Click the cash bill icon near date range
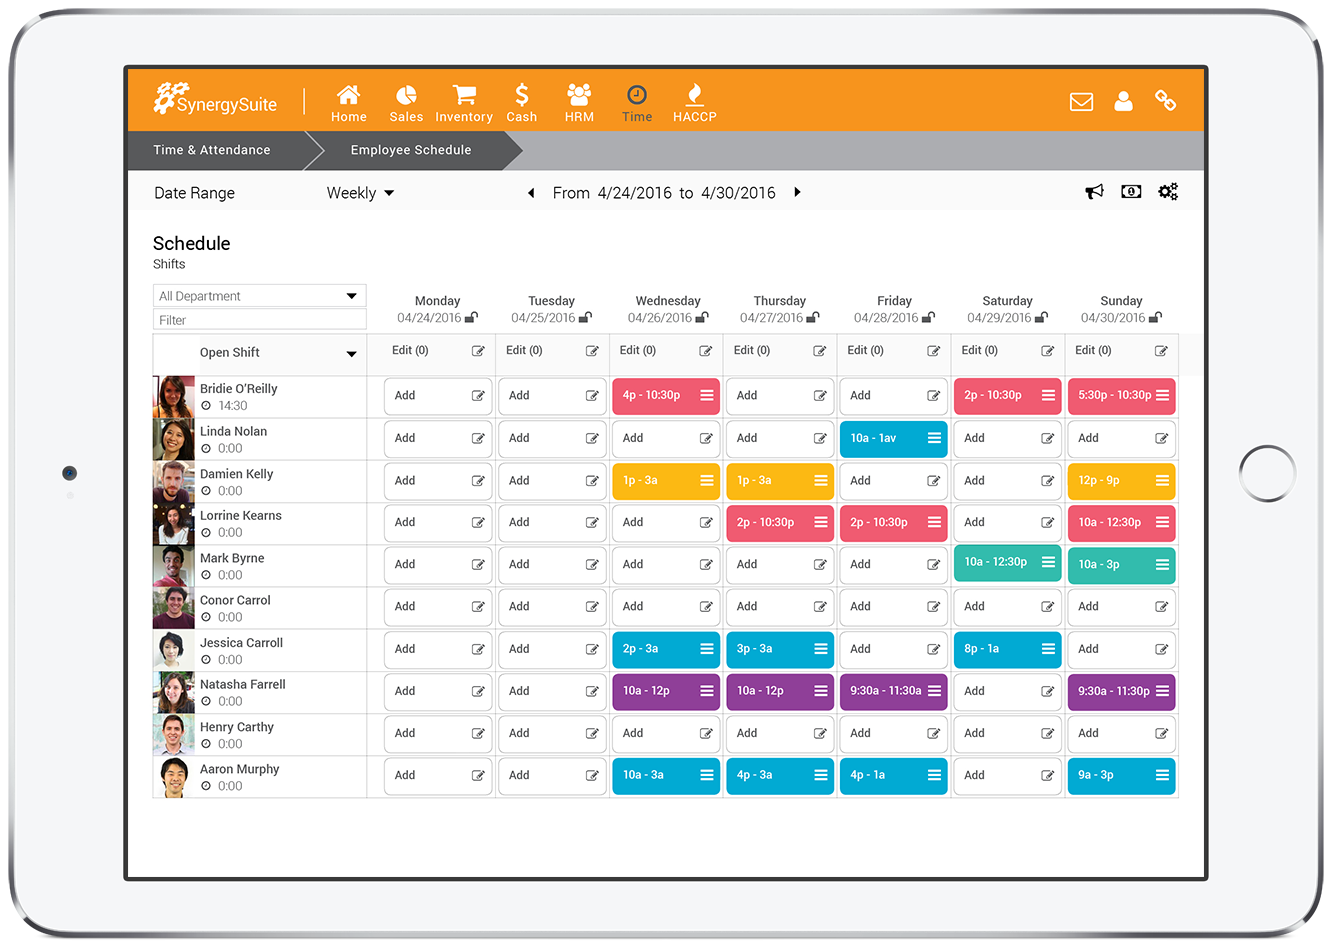Viewport: 1332px width, 947px height. (1131, 191)
